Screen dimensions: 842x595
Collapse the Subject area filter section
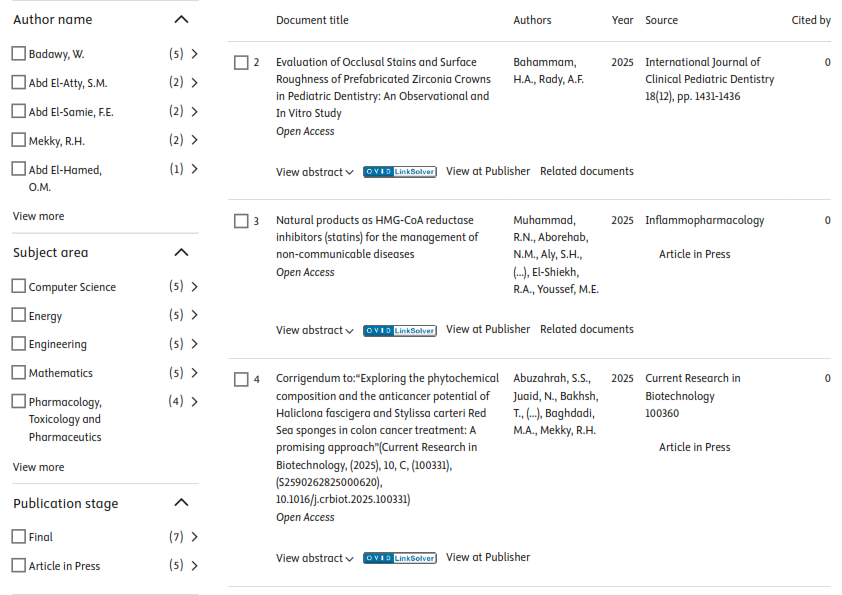pyautogui.click(x=181, y=253)
